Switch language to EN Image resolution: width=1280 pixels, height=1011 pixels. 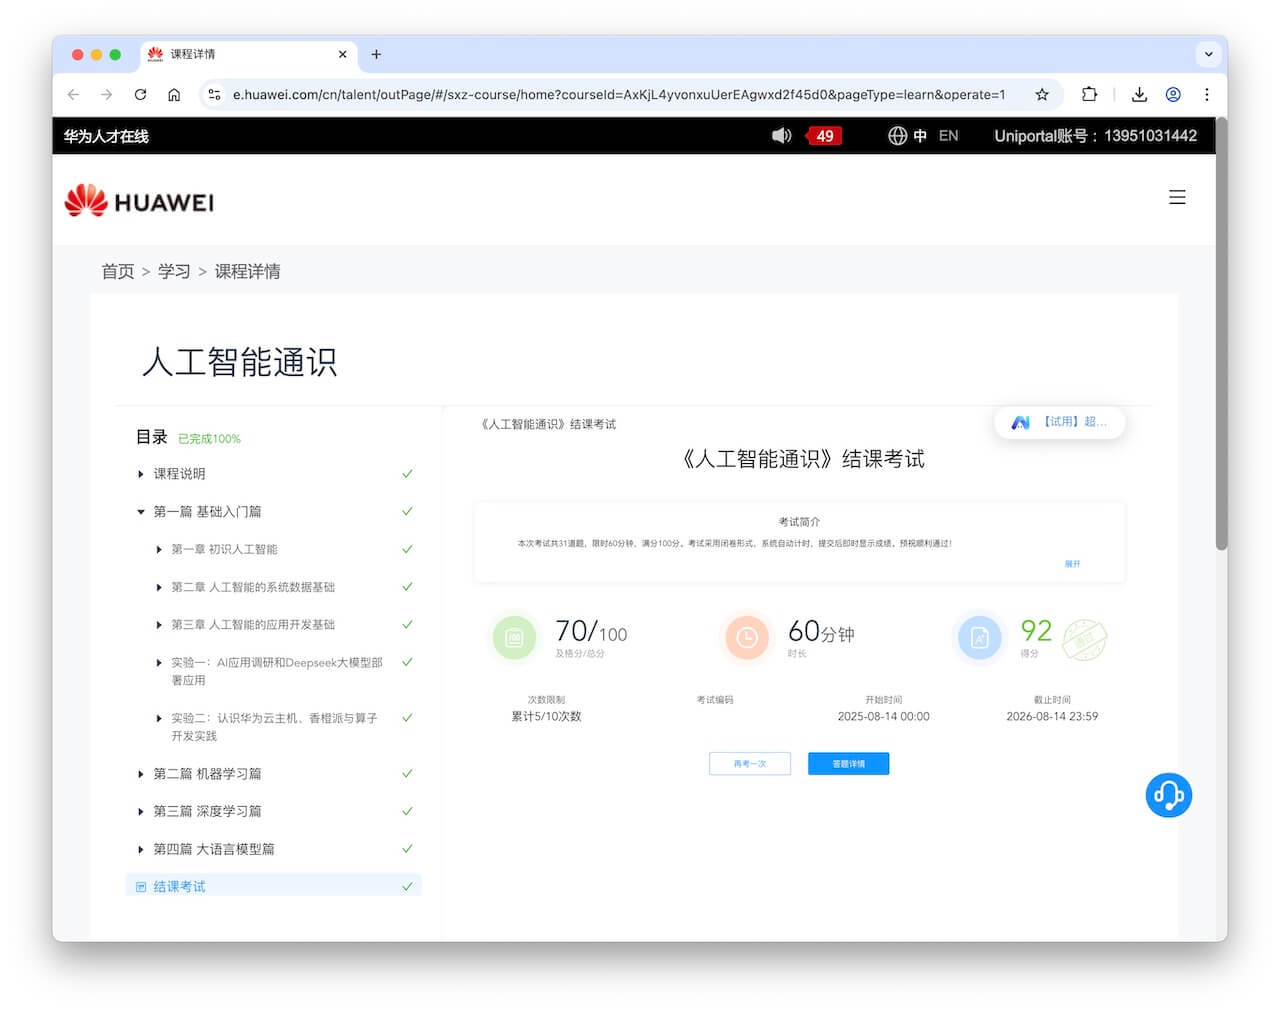coord(948,136)
